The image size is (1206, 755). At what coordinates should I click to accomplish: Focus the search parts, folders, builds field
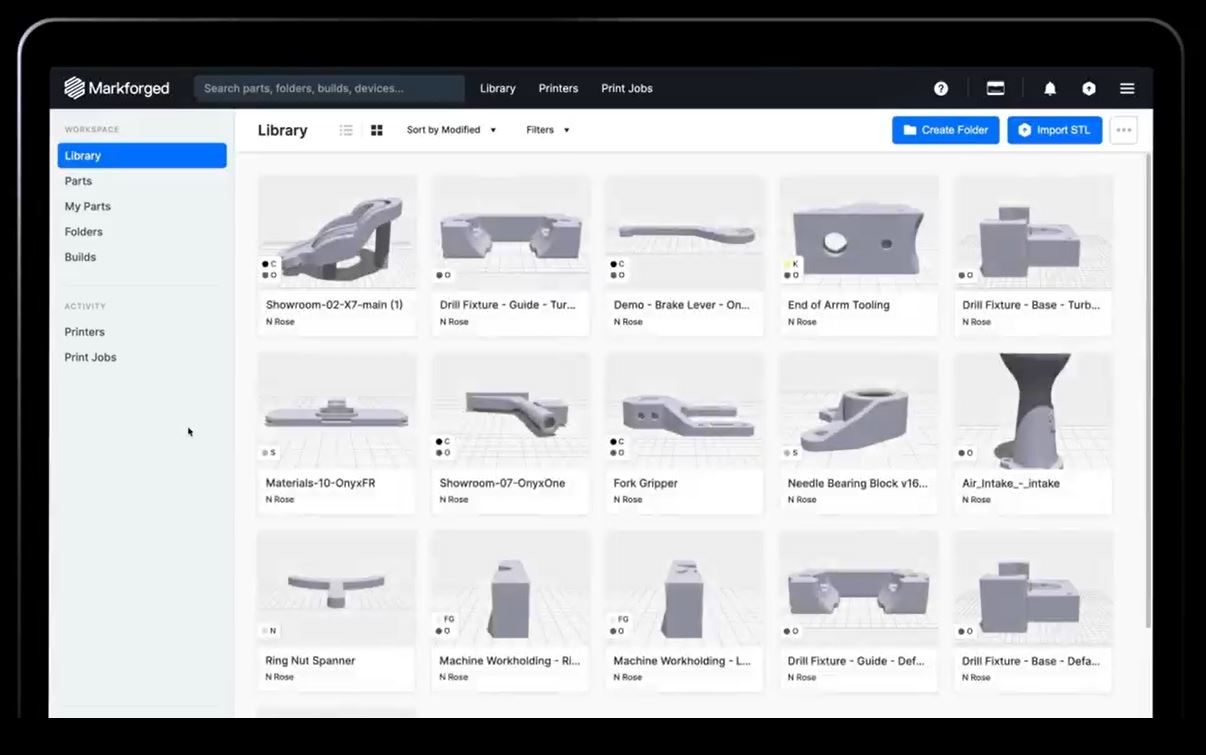[329, 88]
